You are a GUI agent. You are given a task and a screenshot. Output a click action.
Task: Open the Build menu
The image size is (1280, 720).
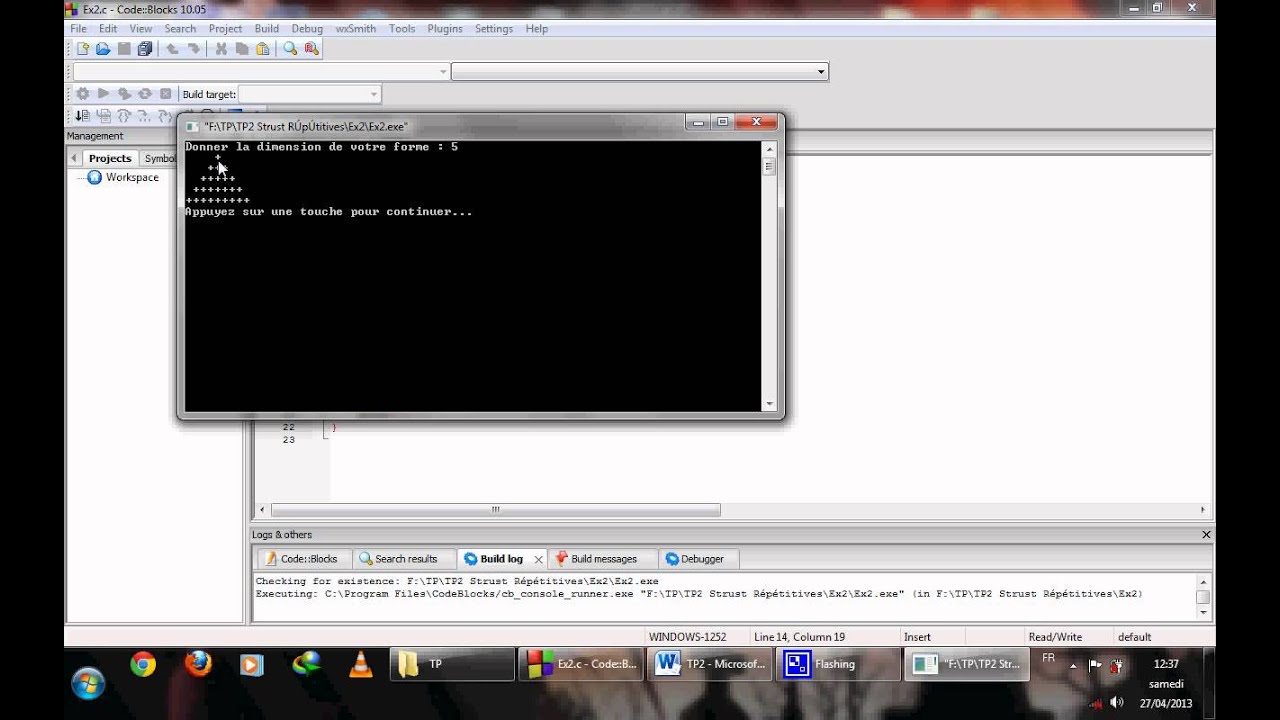click(267, 29)
